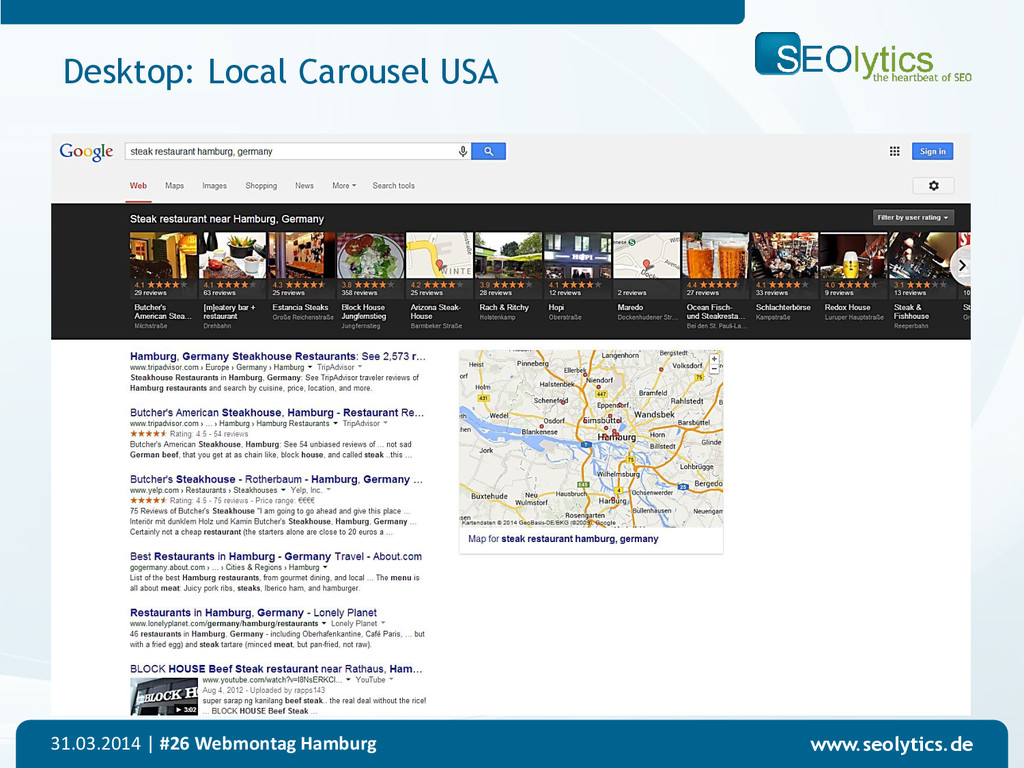Select the Shopping tab
Viewport: 1024px width, 768px height.
coord(261,185)
